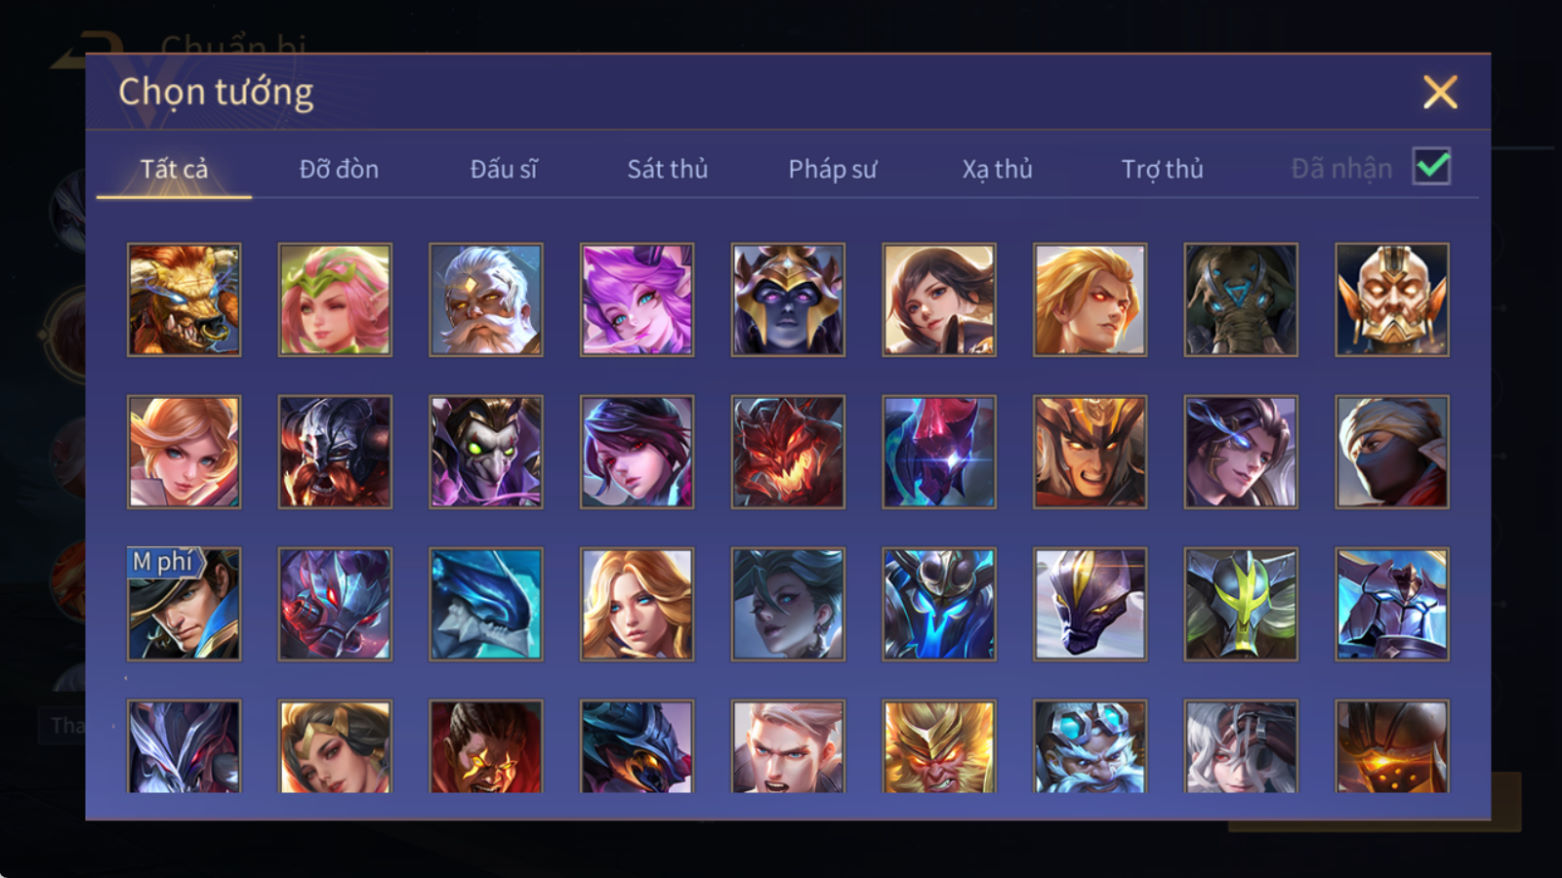Open the Sát thủ tab

click(x=667, y=169)
